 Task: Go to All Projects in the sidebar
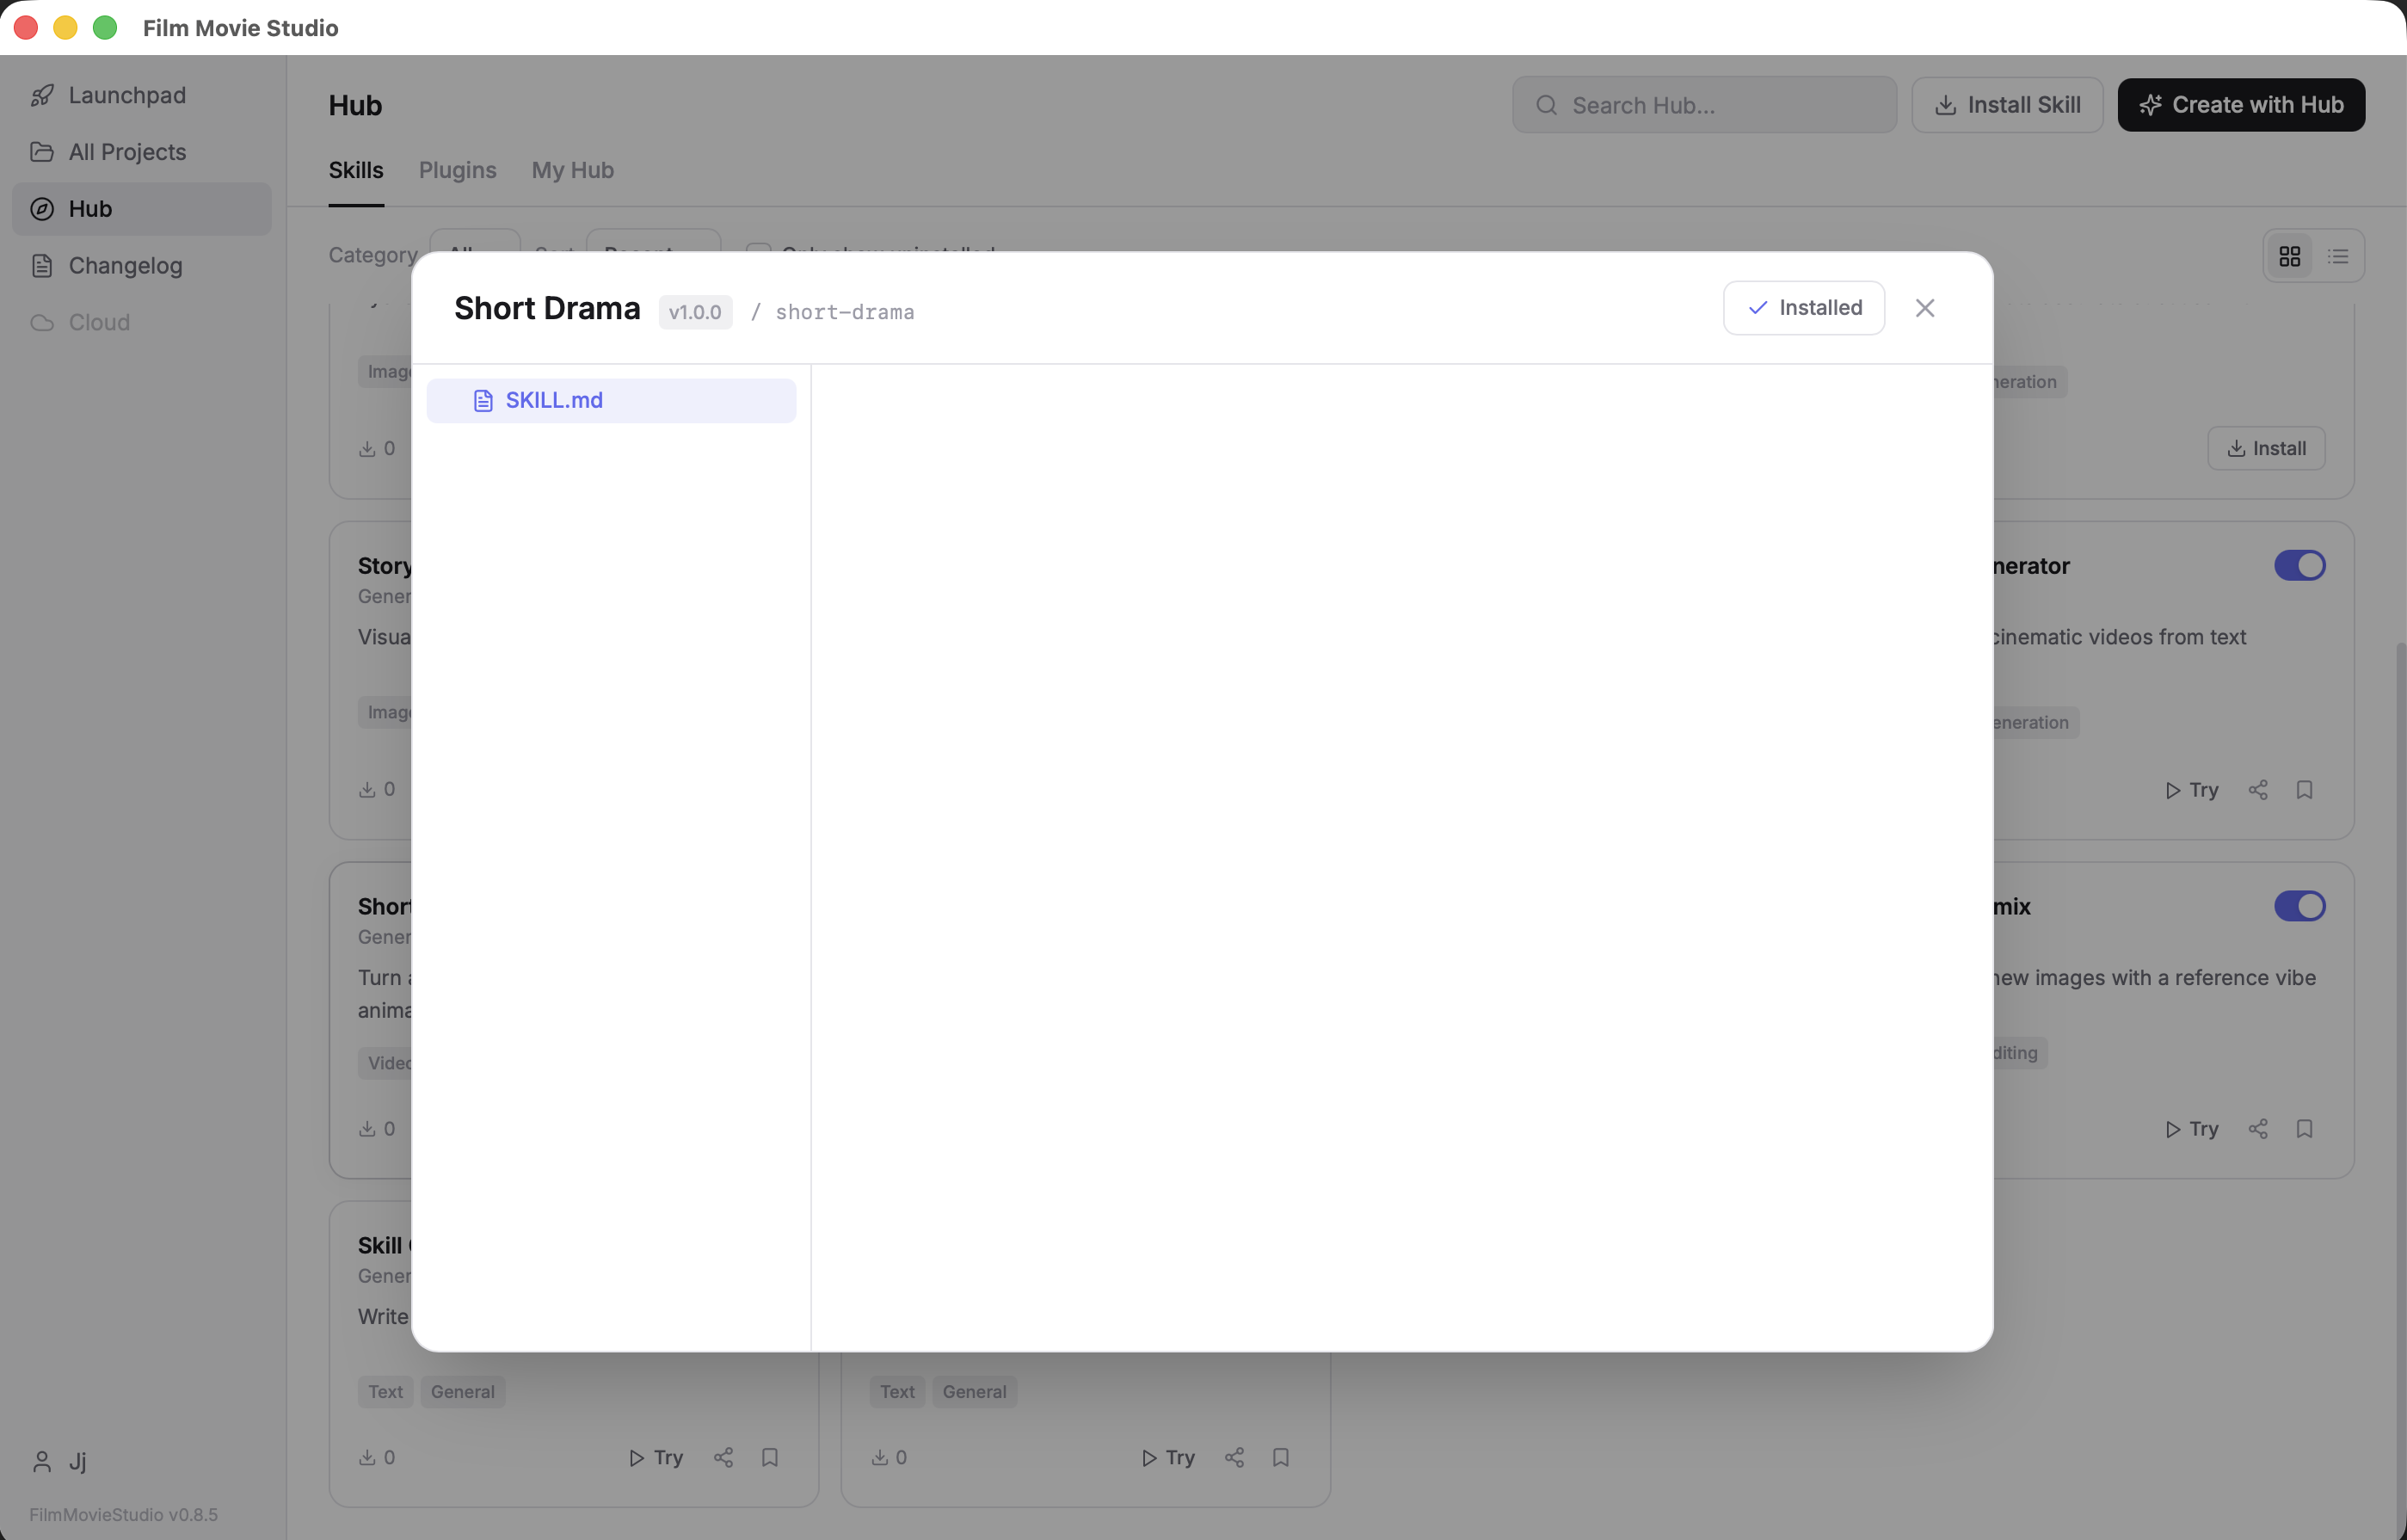coord(141,152)
